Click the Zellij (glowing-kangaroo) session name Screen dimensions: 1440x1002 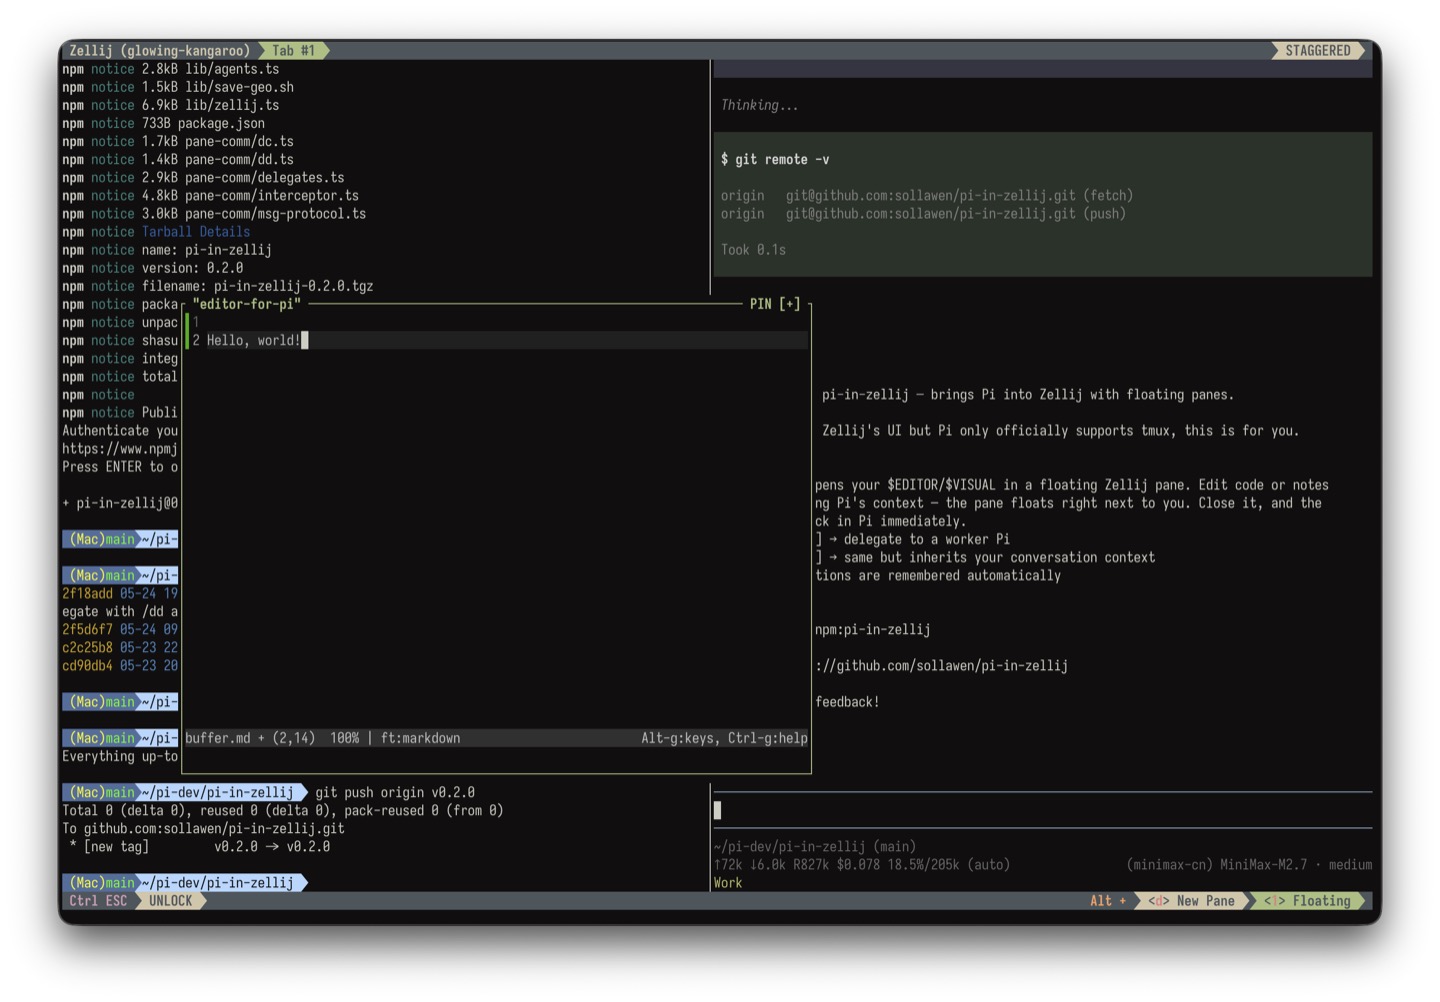click(159, 50)
